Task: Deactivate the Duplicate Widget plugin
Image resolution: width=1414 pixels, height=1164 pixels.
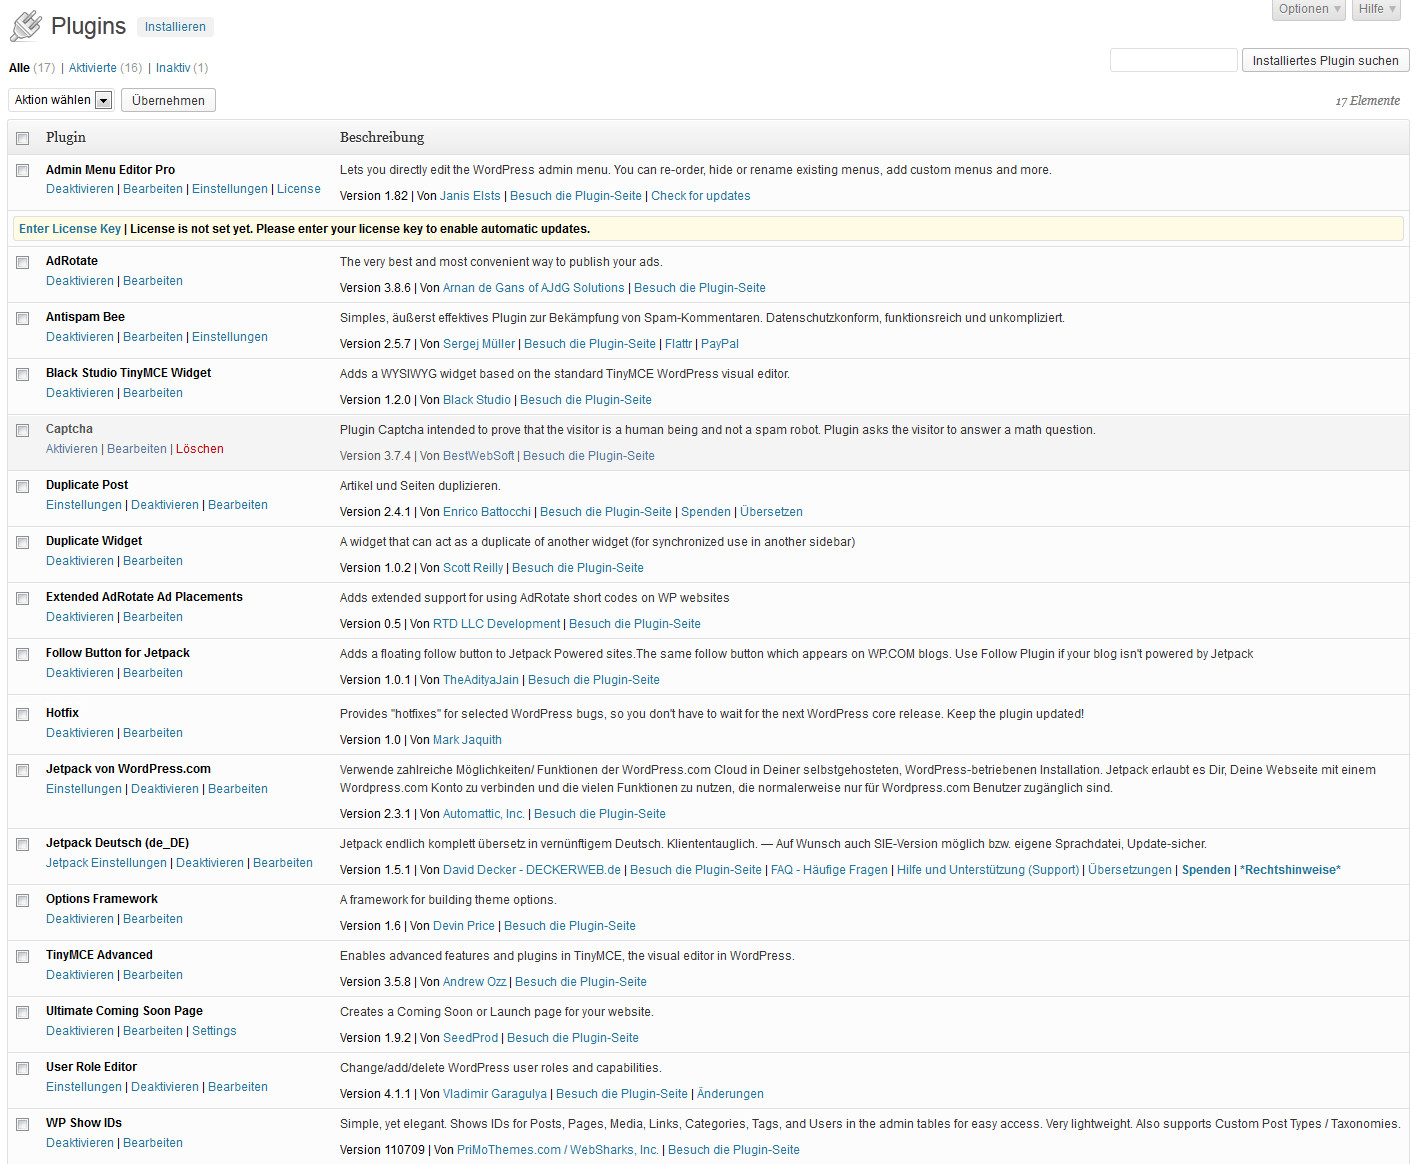Action: [80, 561]
